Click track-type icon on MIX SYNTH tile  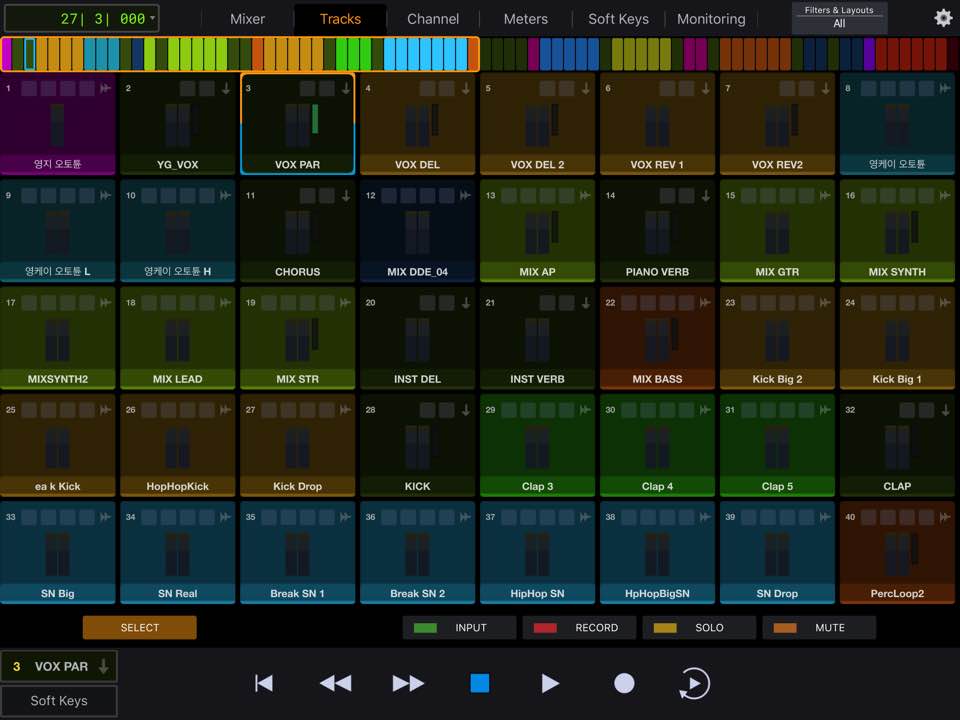(x=945, y=195)
